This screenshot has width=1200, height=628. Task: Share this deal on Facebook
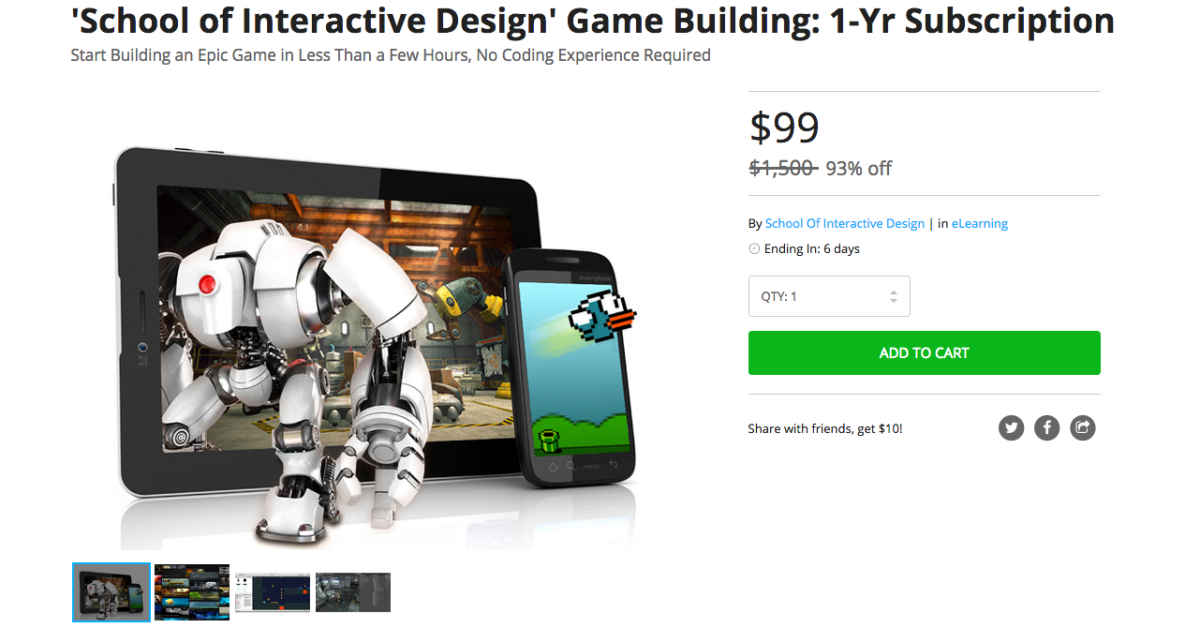pyautogui.click(x=1046, y=428)
